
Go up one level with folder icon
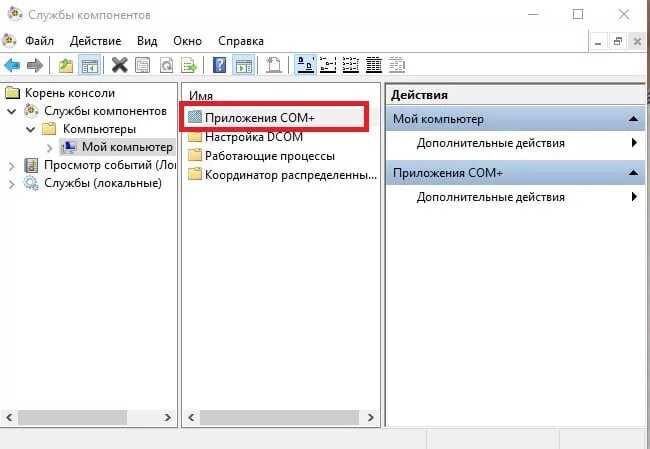pyautogui.click(x=65, y=65)
